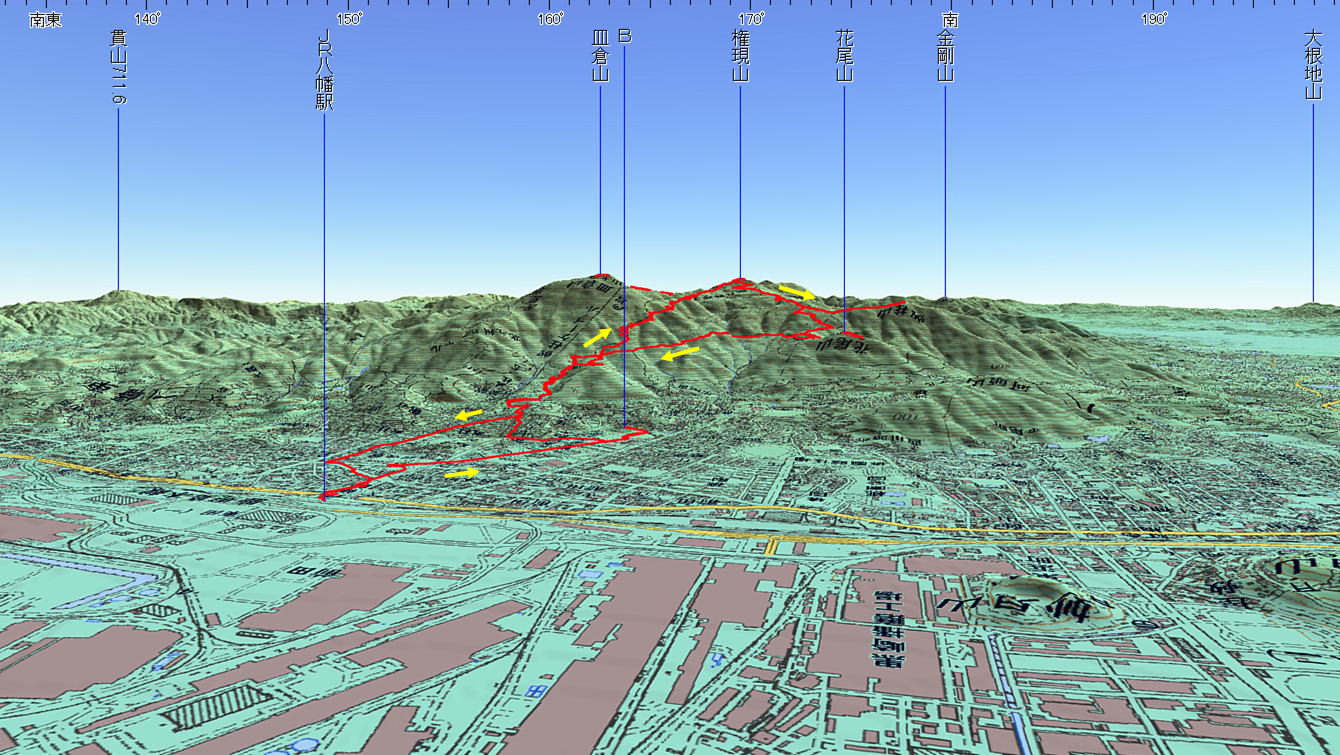
Task: Select the left-pointing yellow arrow above the town
Action: [468, 414]
